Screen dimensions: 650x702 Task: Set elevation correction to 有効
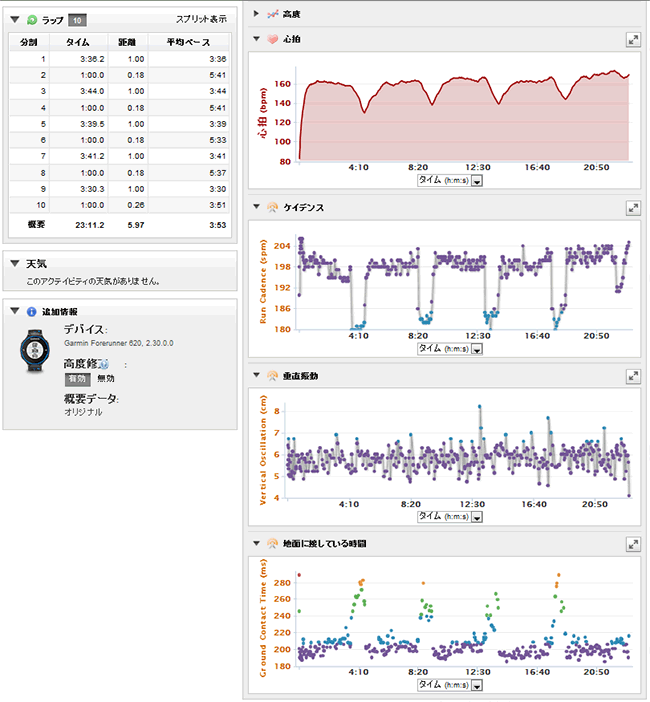77,379
